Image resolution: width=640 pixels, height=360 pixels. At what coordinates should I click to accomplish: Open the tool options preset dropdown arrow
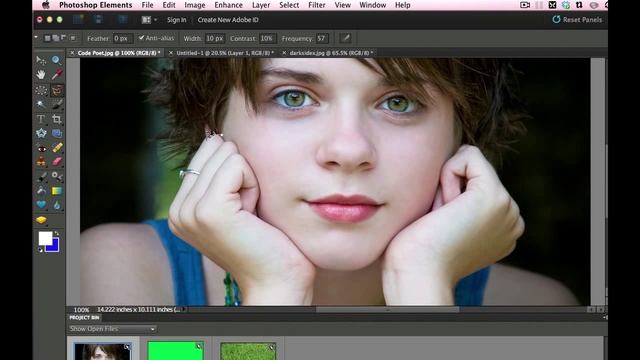click(36, 38)
